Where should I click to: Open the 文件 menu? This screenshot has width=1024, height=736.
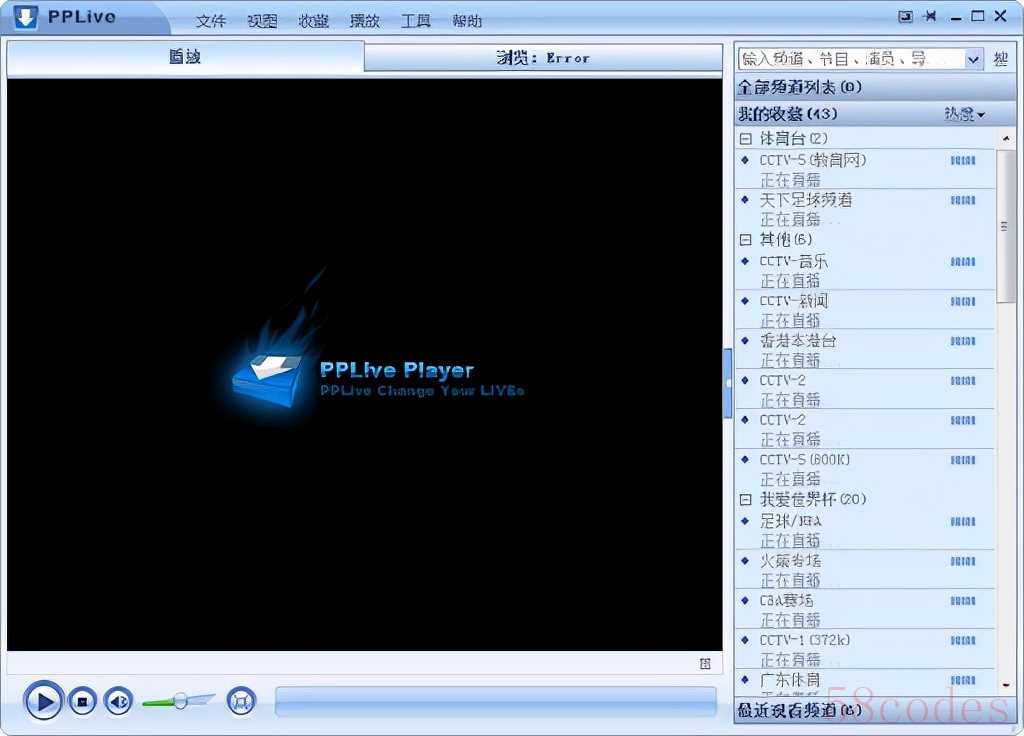(x=210, y=21)
